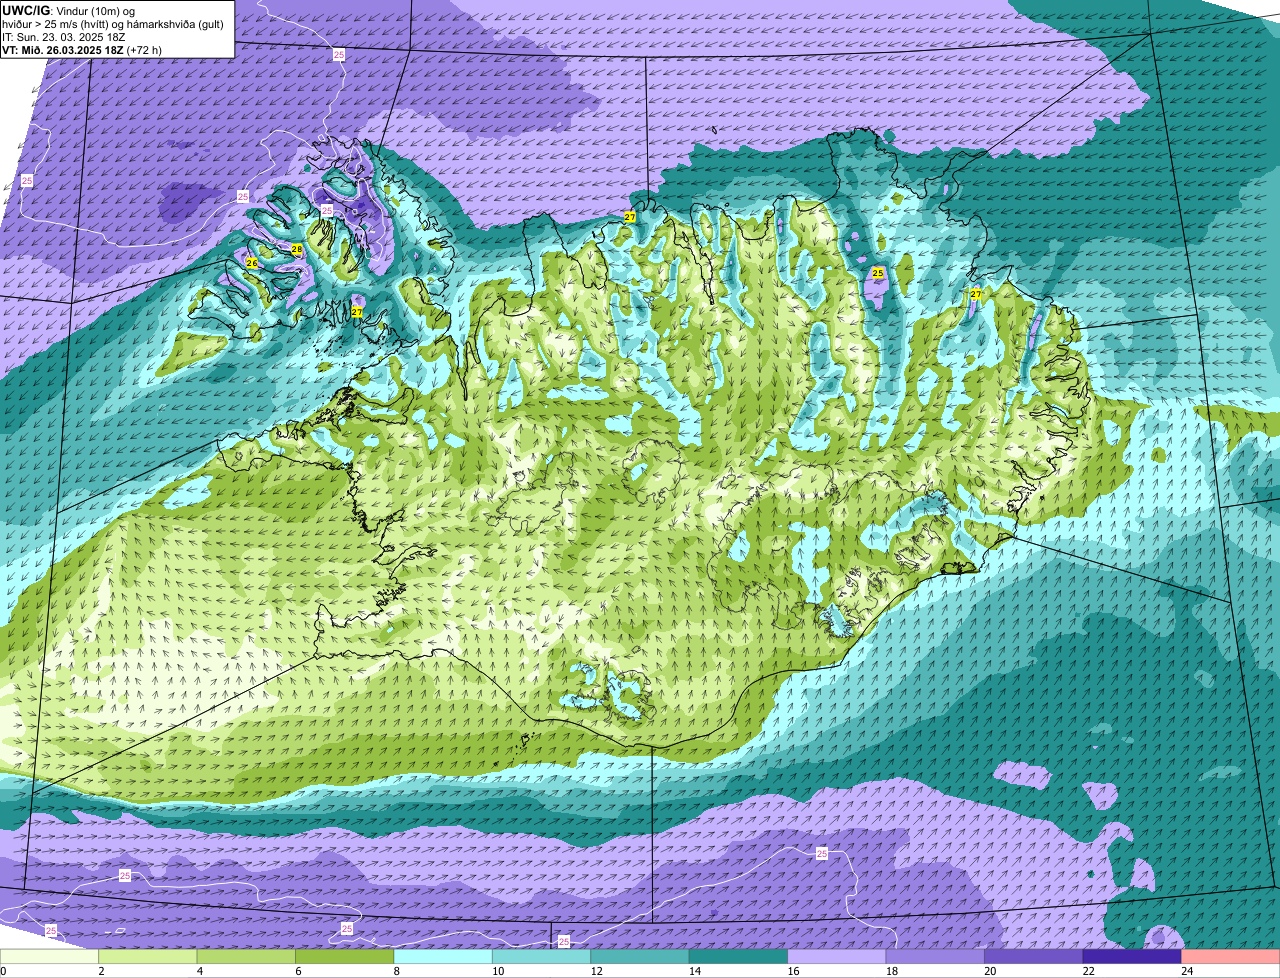Click the legend tick label 2
The width and height of the screenshot is (1280, 978).
[100, 971]
